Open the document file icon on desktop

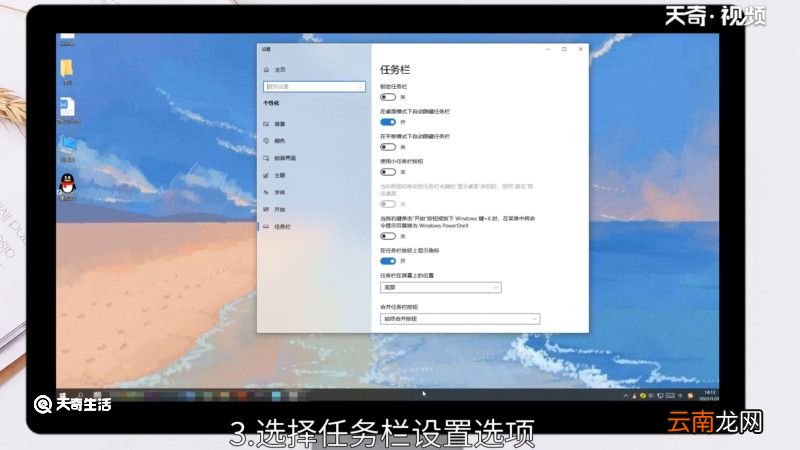pyautogui.click(x=67, y=107)
